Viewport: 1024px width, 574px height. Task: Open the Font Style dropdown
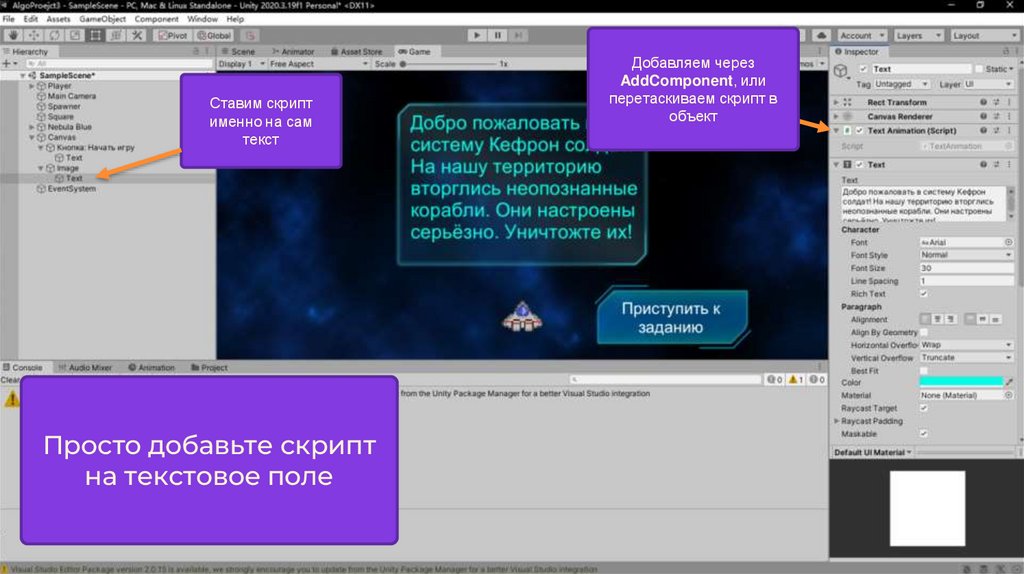(x=965, y=255)
